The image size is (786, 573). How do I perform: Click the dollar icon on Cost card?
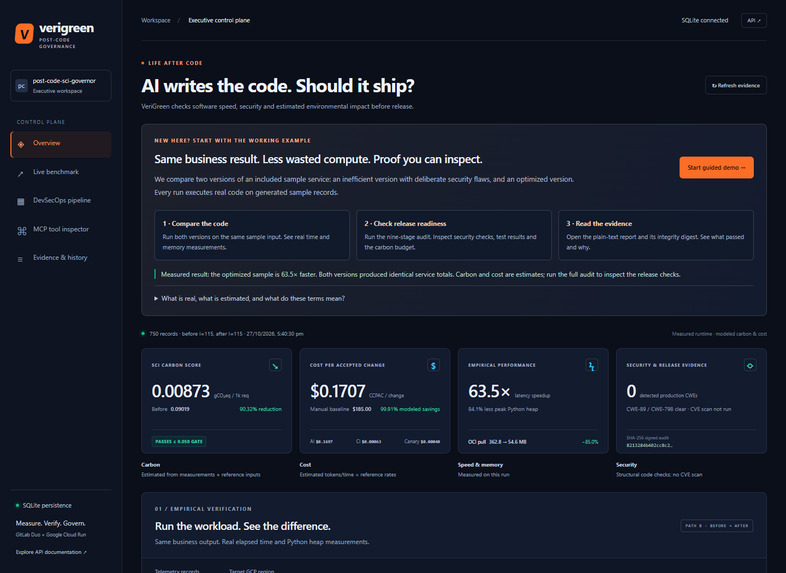point(433,365)
